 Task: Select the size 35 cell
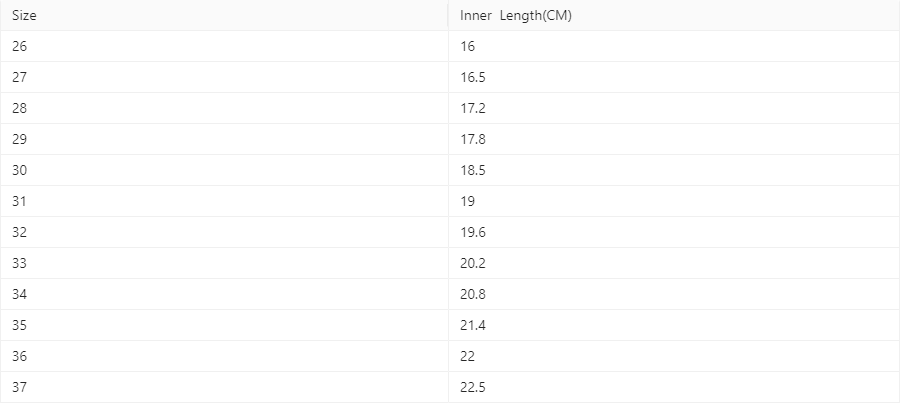(x=20, y=326)
